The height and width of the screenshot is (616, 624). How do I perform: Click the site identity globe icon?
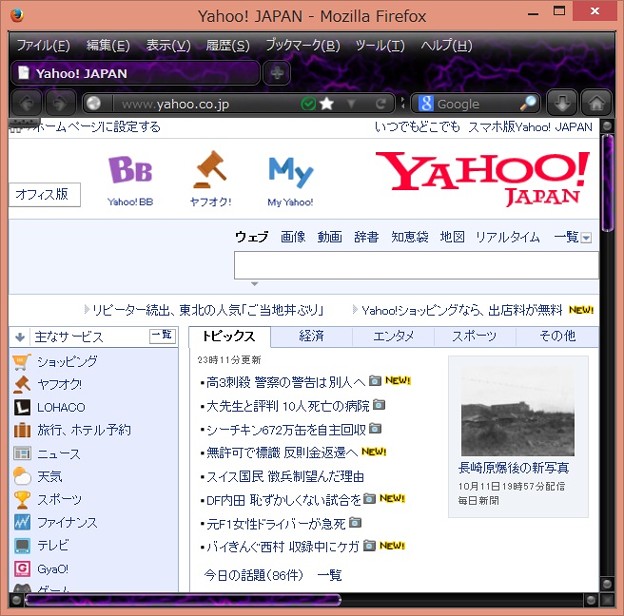[94, 104]
